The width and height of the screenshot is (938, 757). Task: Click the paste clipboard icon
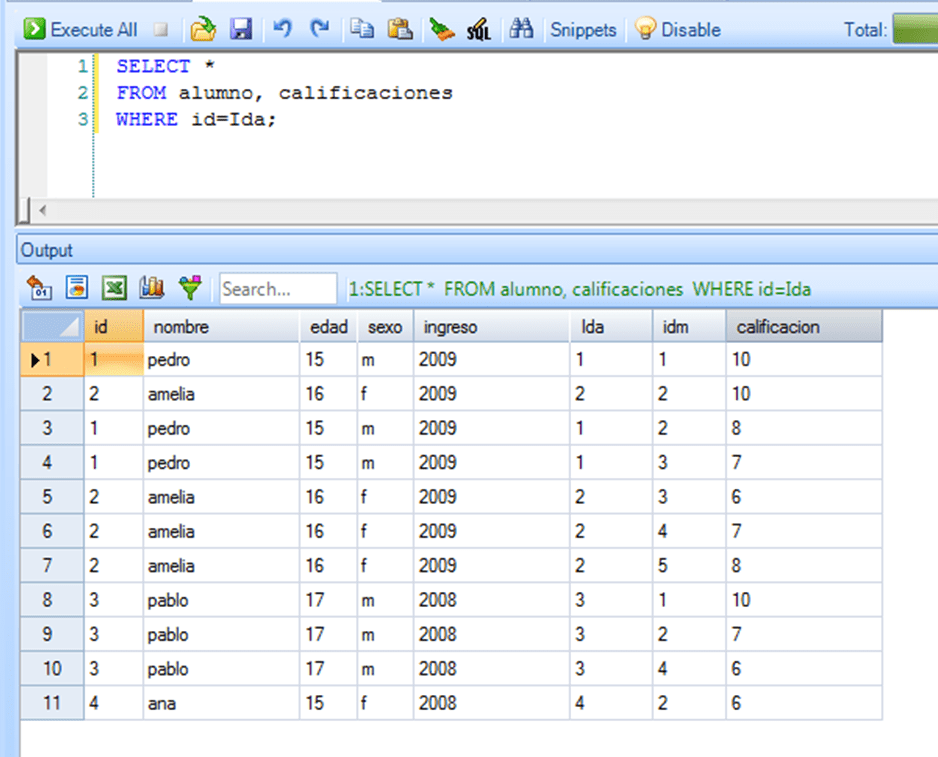click(x=400, y=29)
